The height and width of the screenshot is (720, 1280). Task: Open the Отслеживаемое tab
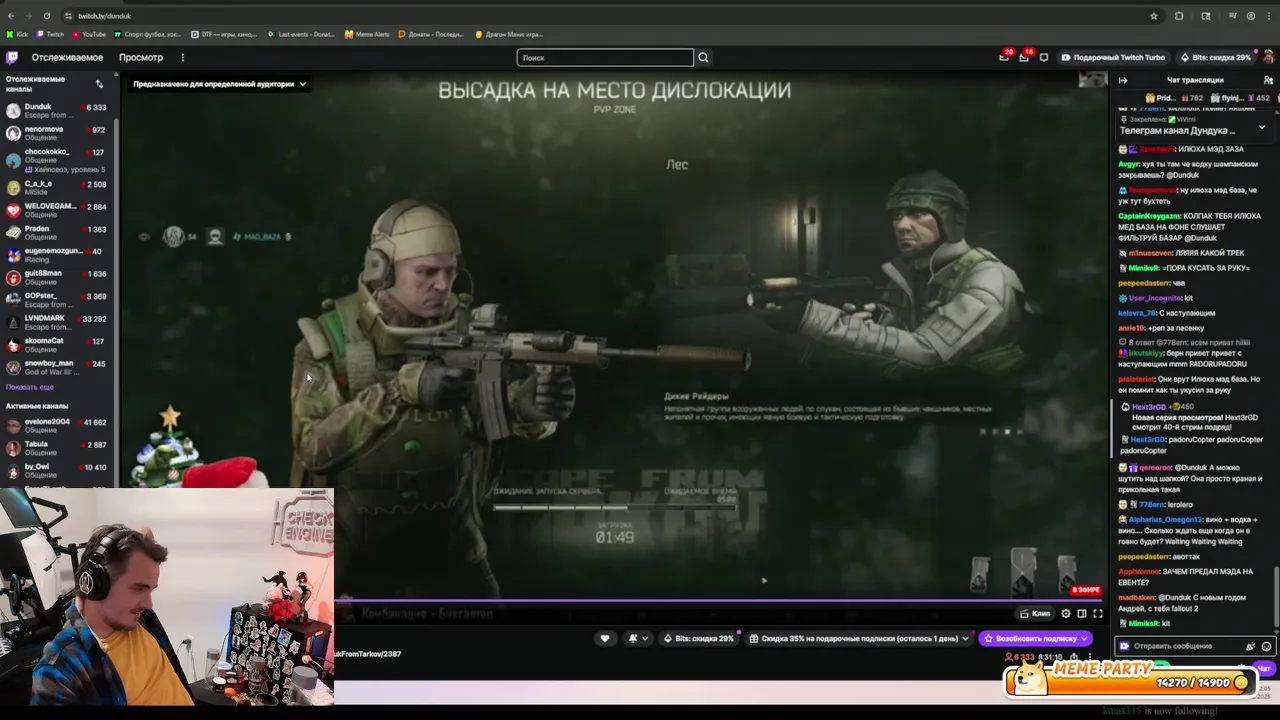coord(67,57)
